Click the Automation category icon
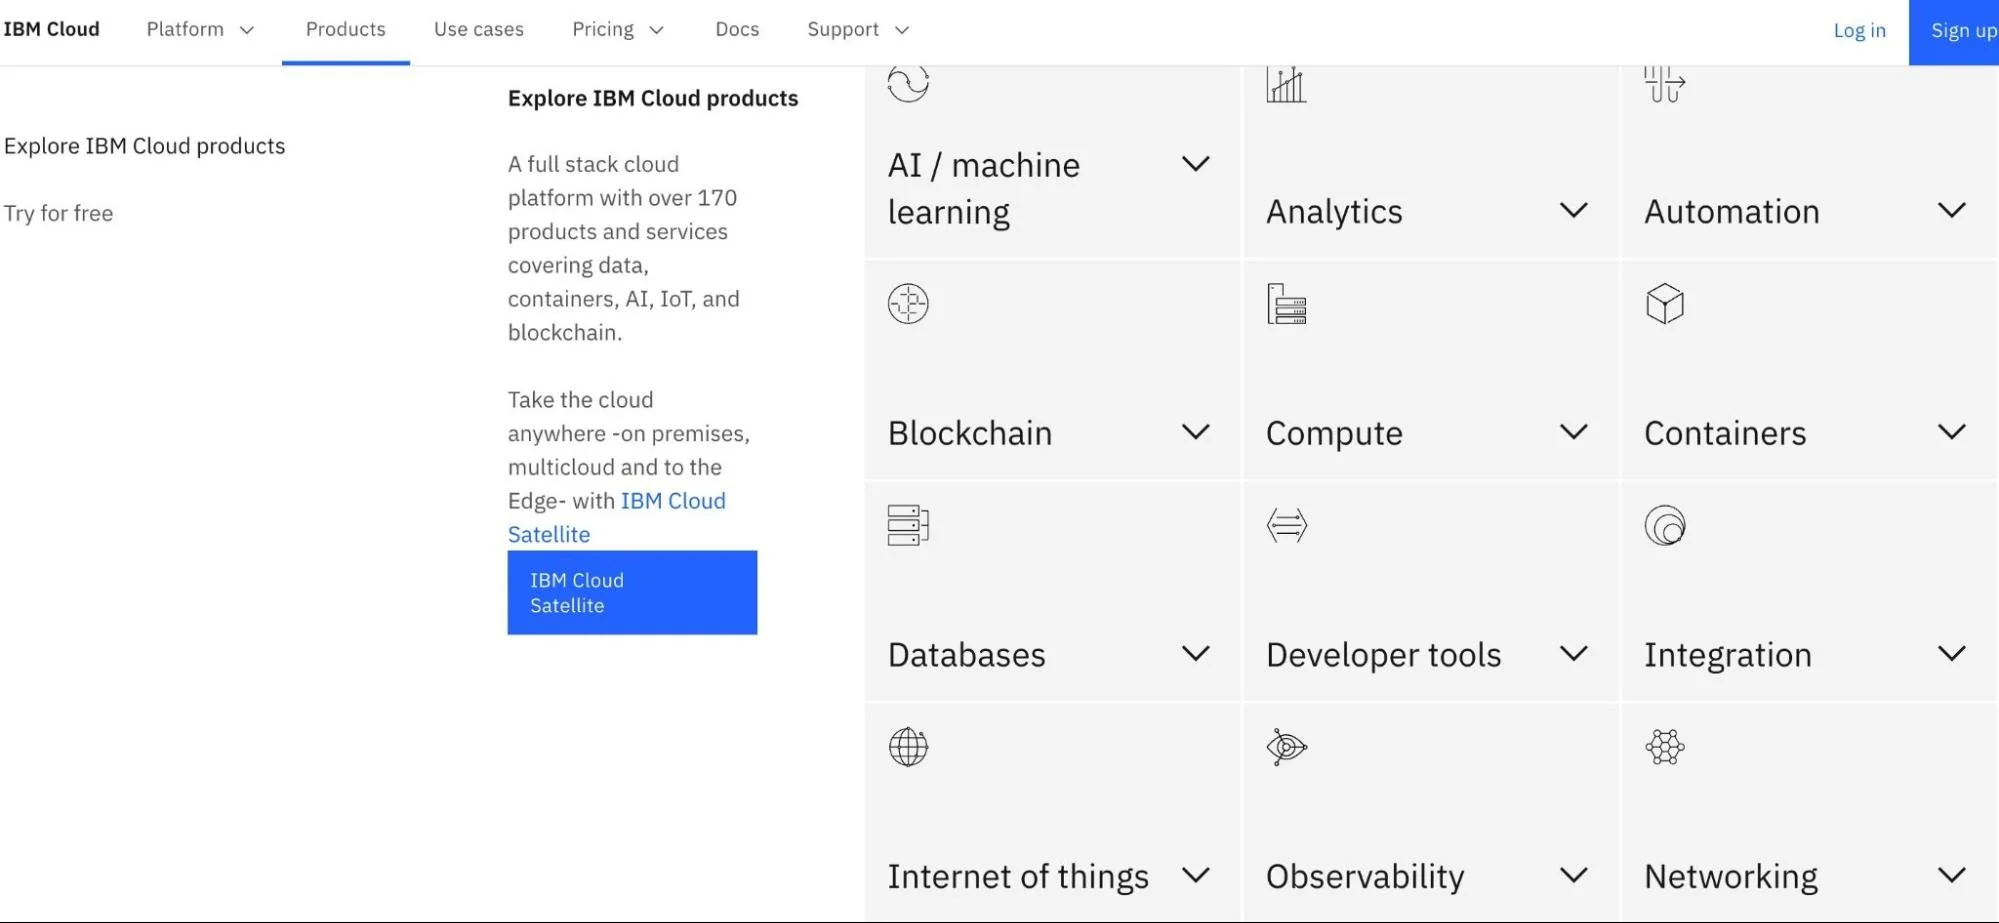This screenshot has height=923, width=1999. [1665, 84]
